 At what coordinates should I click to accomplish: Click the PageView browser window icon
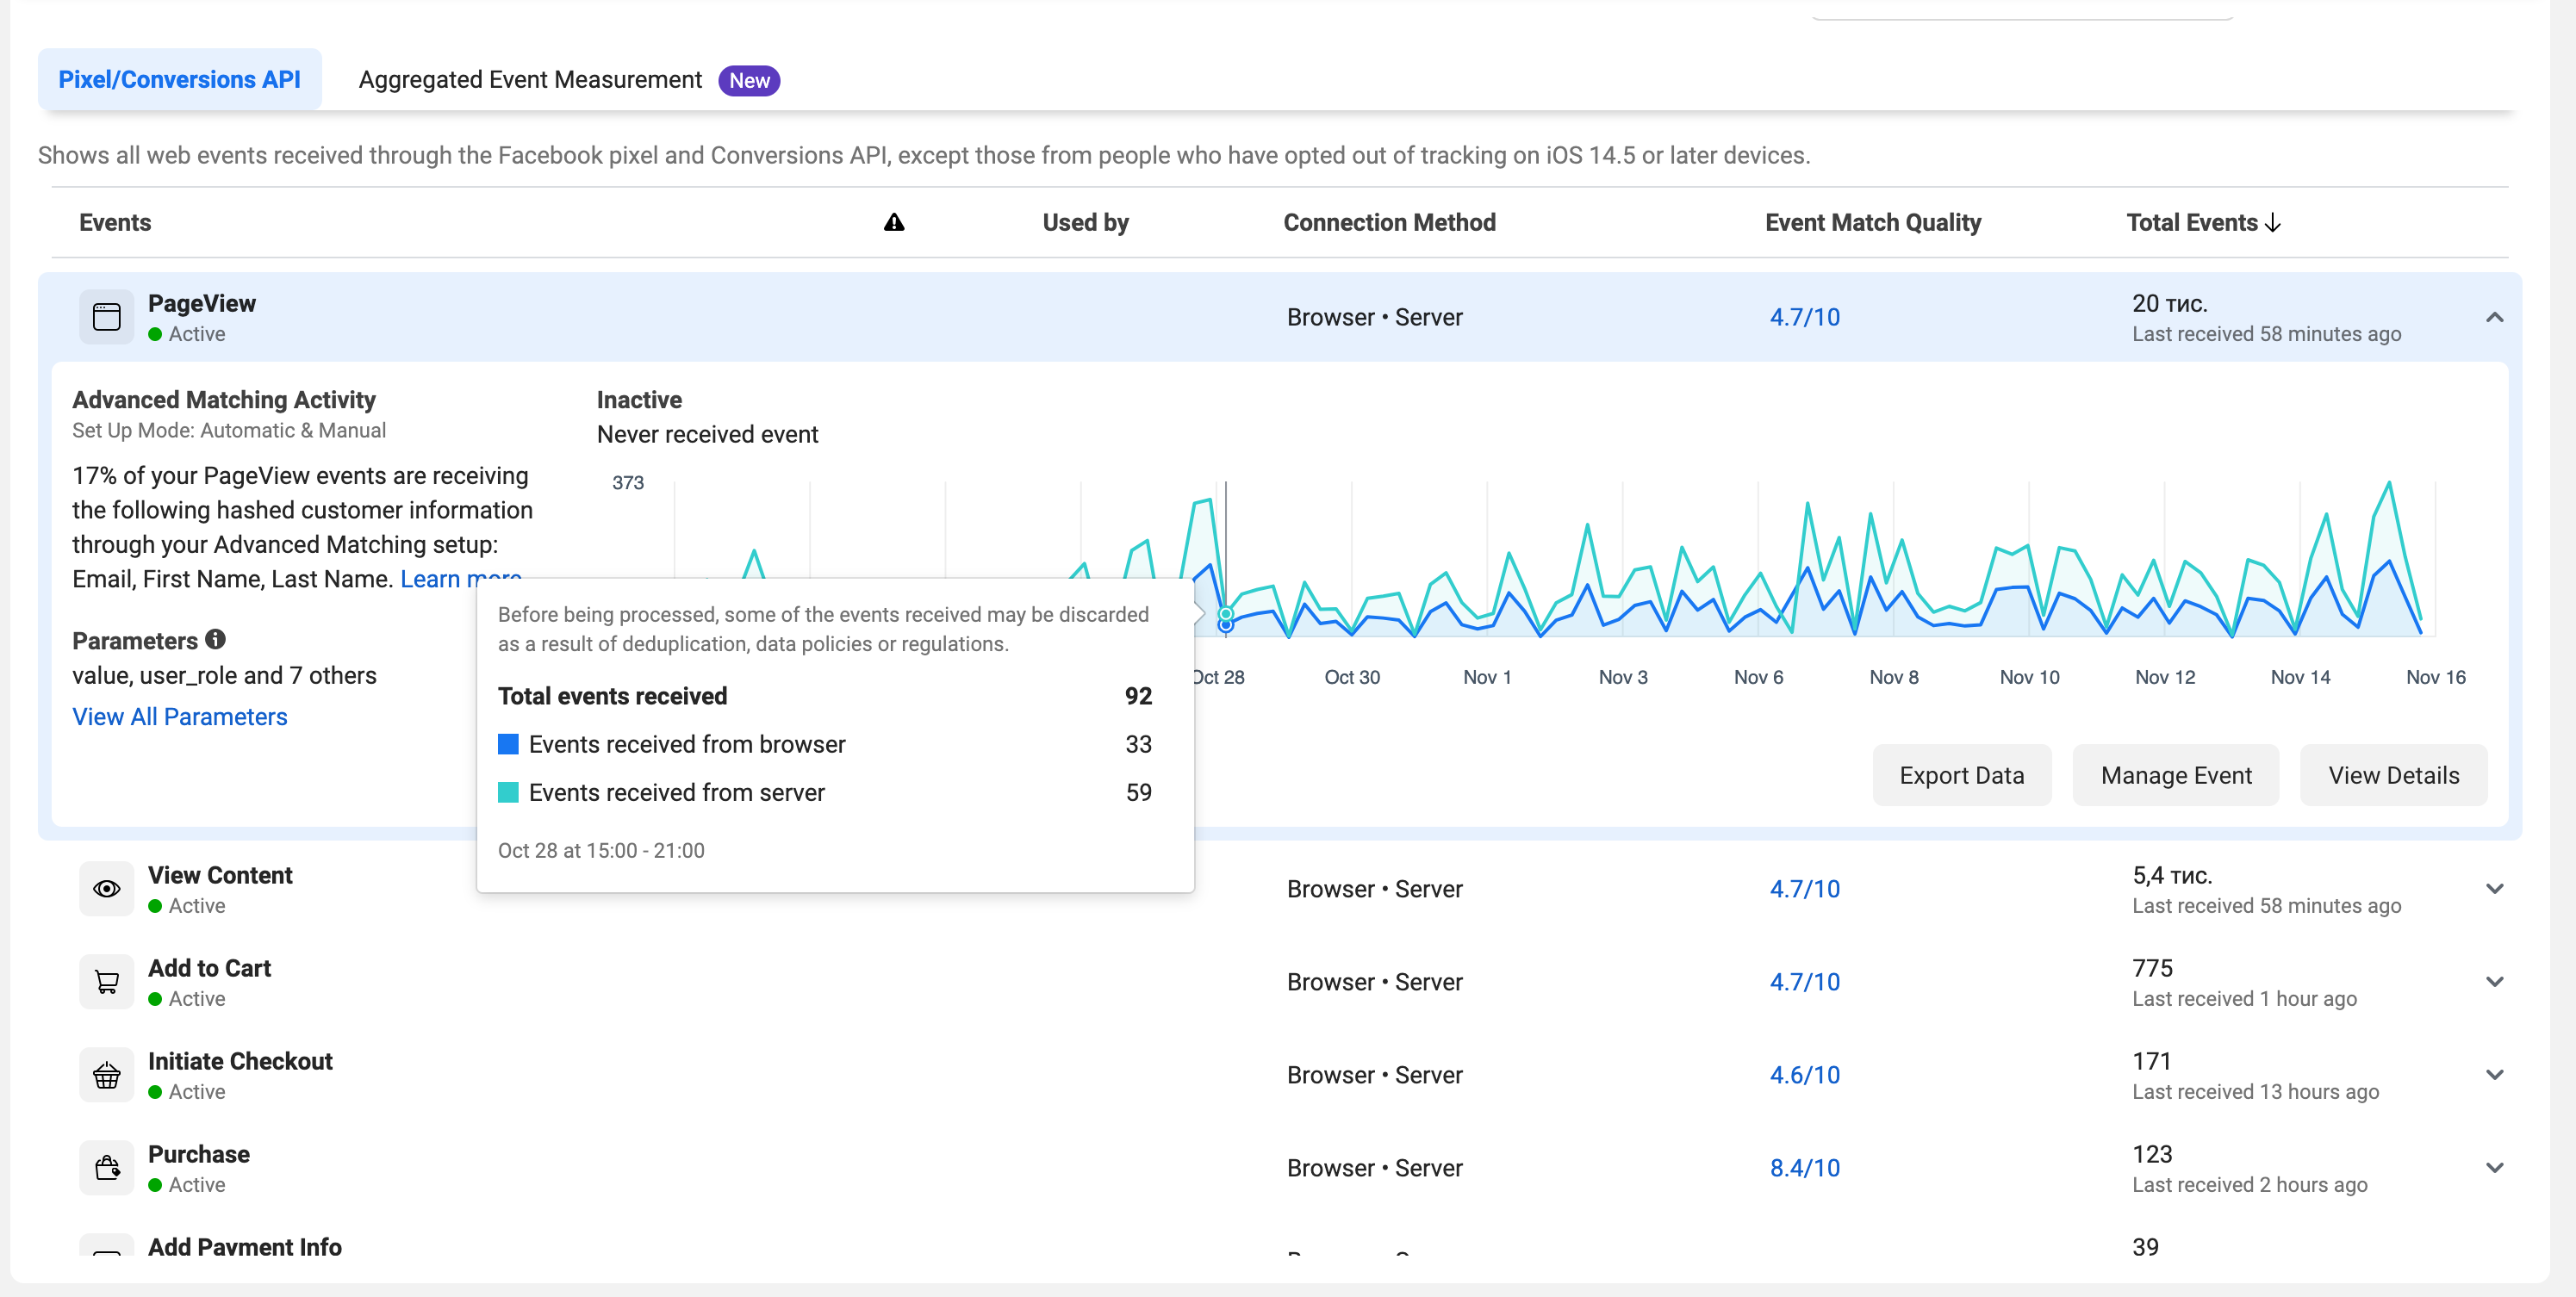pyautogui.click(x=107, y=317)
